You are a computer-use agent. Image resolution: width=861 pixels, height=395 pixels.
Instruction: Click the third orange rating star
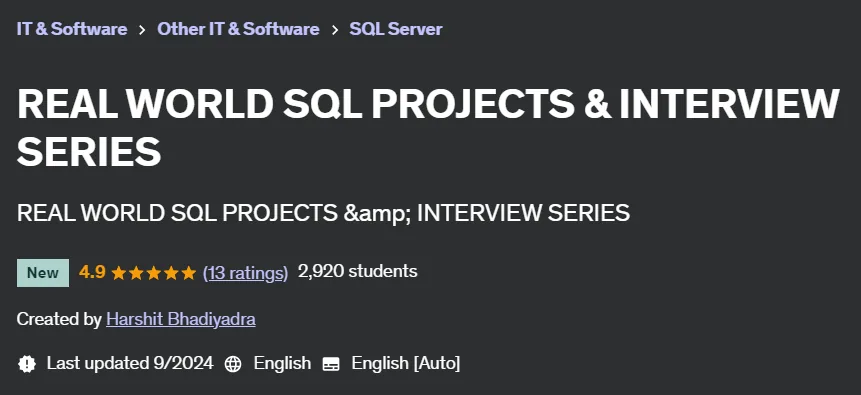(154, 272)
